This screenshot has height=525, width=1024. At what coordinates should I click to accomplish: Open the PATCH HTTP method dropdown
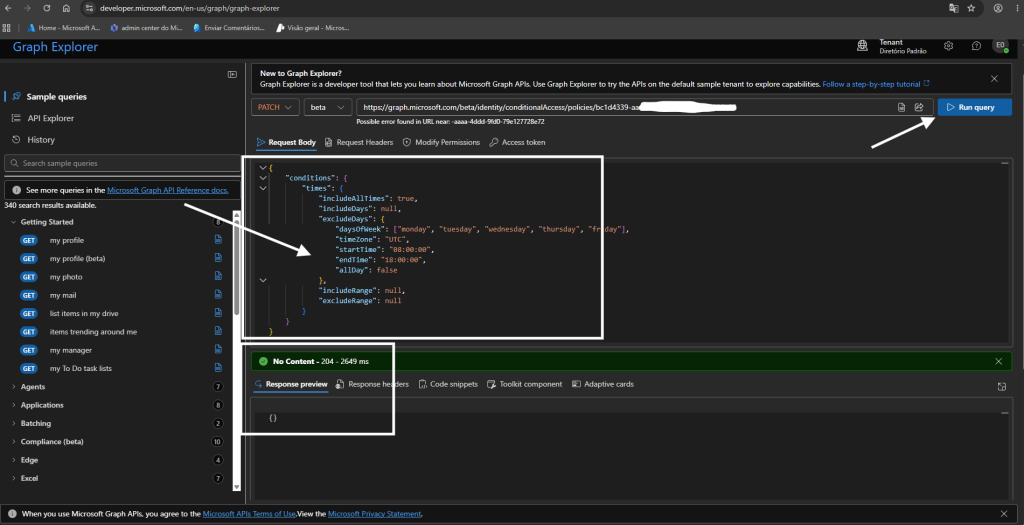[x=275, y=107]
